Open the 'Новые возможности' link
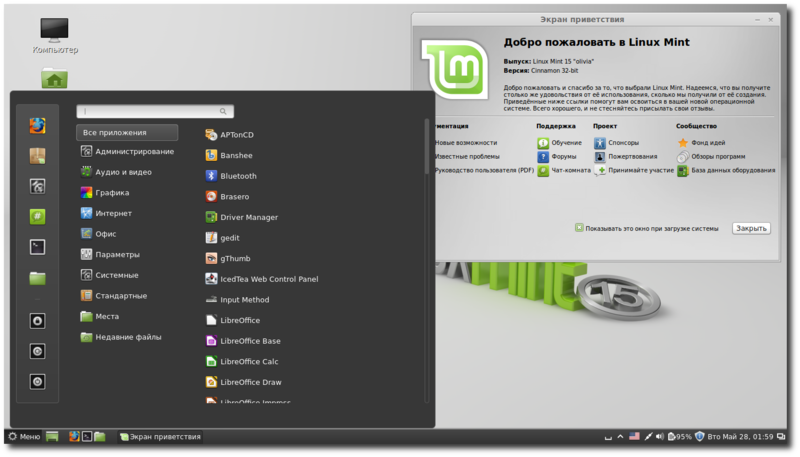This screenshot has width=800, height=457. [466, 143]
